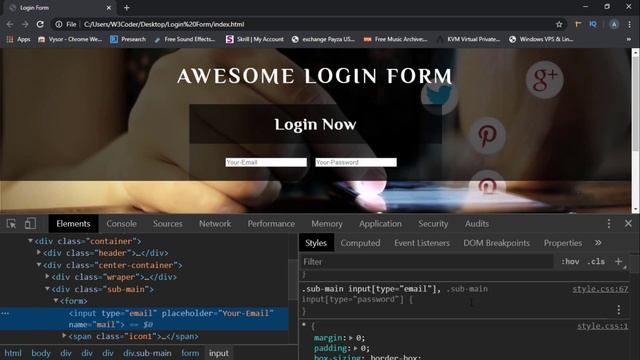Select the Event Listeners sidebar tab
Screen dimensions: 640x360
[x=422, y=243]
